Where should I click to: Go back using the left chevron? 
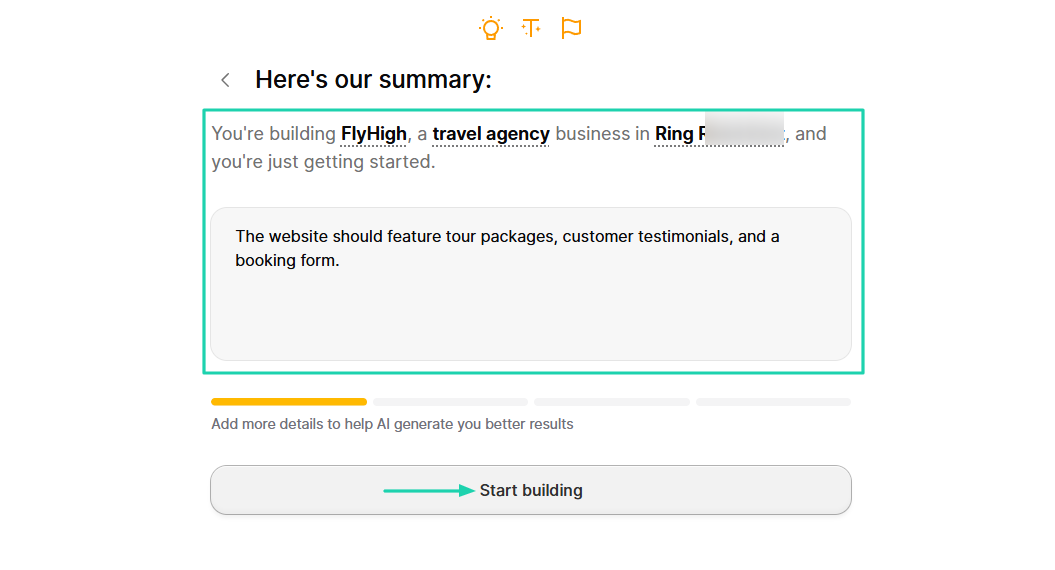(x=225, y=80)
